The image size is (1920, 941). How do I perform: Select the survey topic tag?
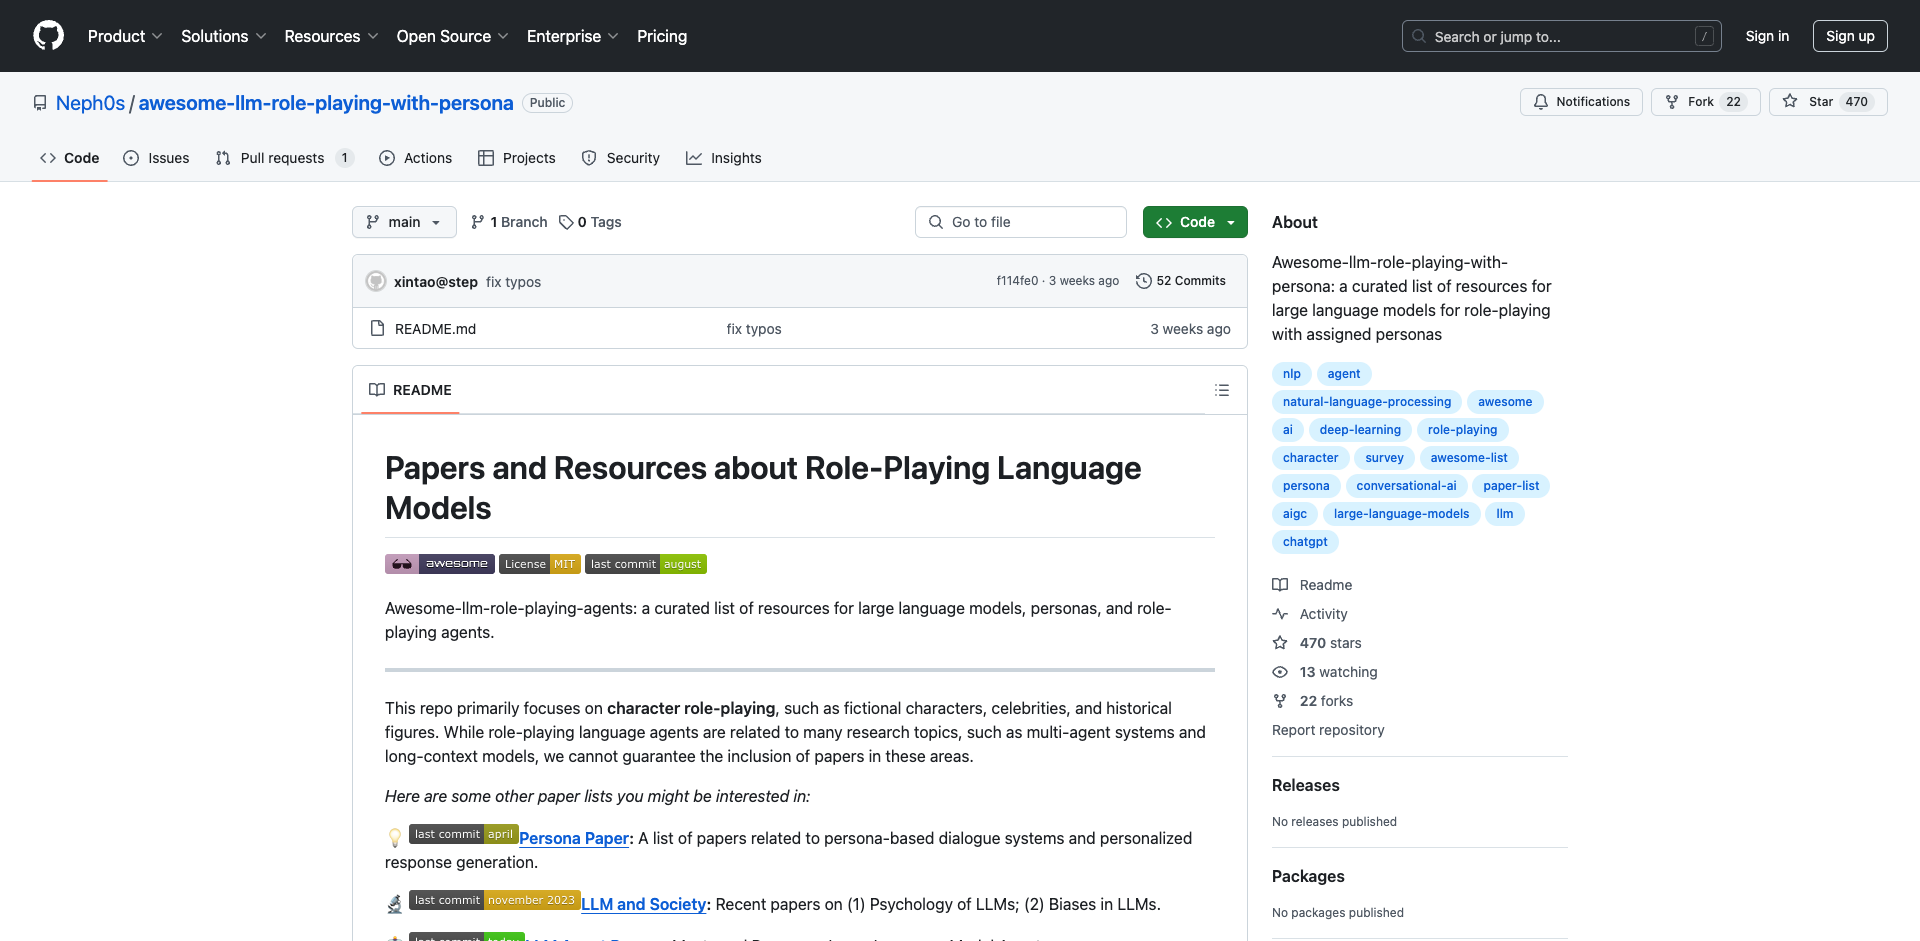click(x=1384, y=458)
